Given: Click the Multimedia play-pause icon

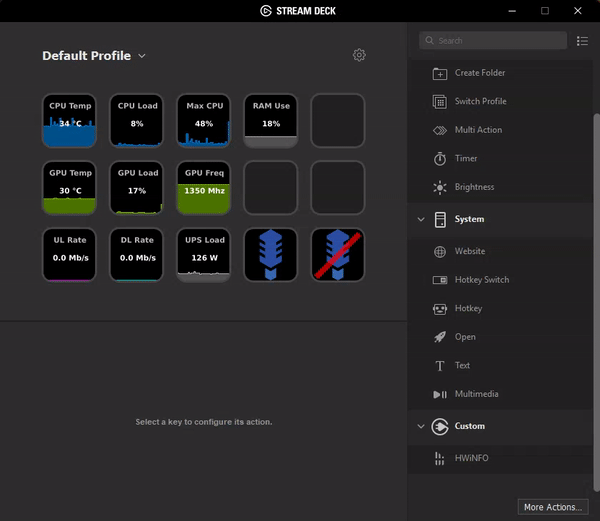Looking at the screenshot, I should coord(440,394).
